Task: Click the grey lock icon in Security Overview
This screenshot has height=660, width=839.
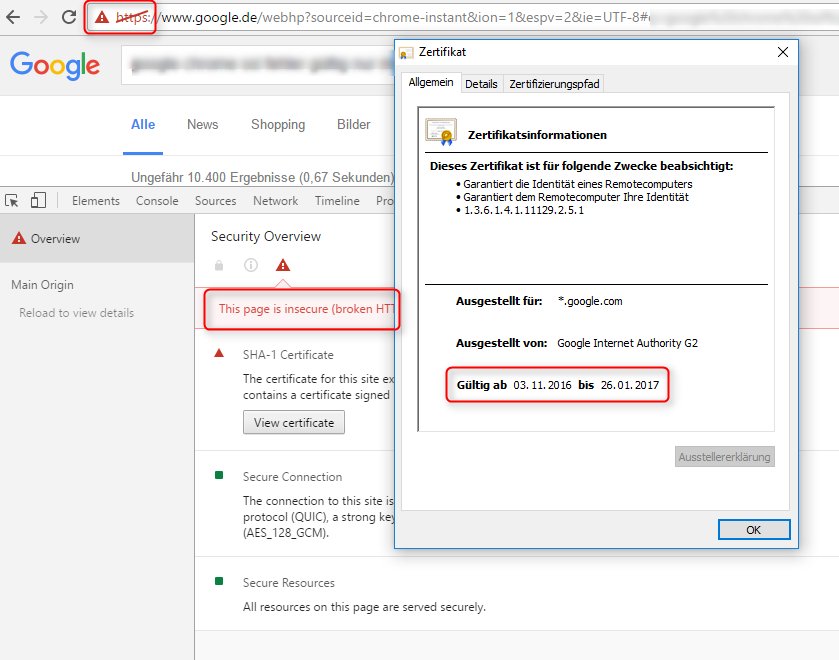Action: 219,265
